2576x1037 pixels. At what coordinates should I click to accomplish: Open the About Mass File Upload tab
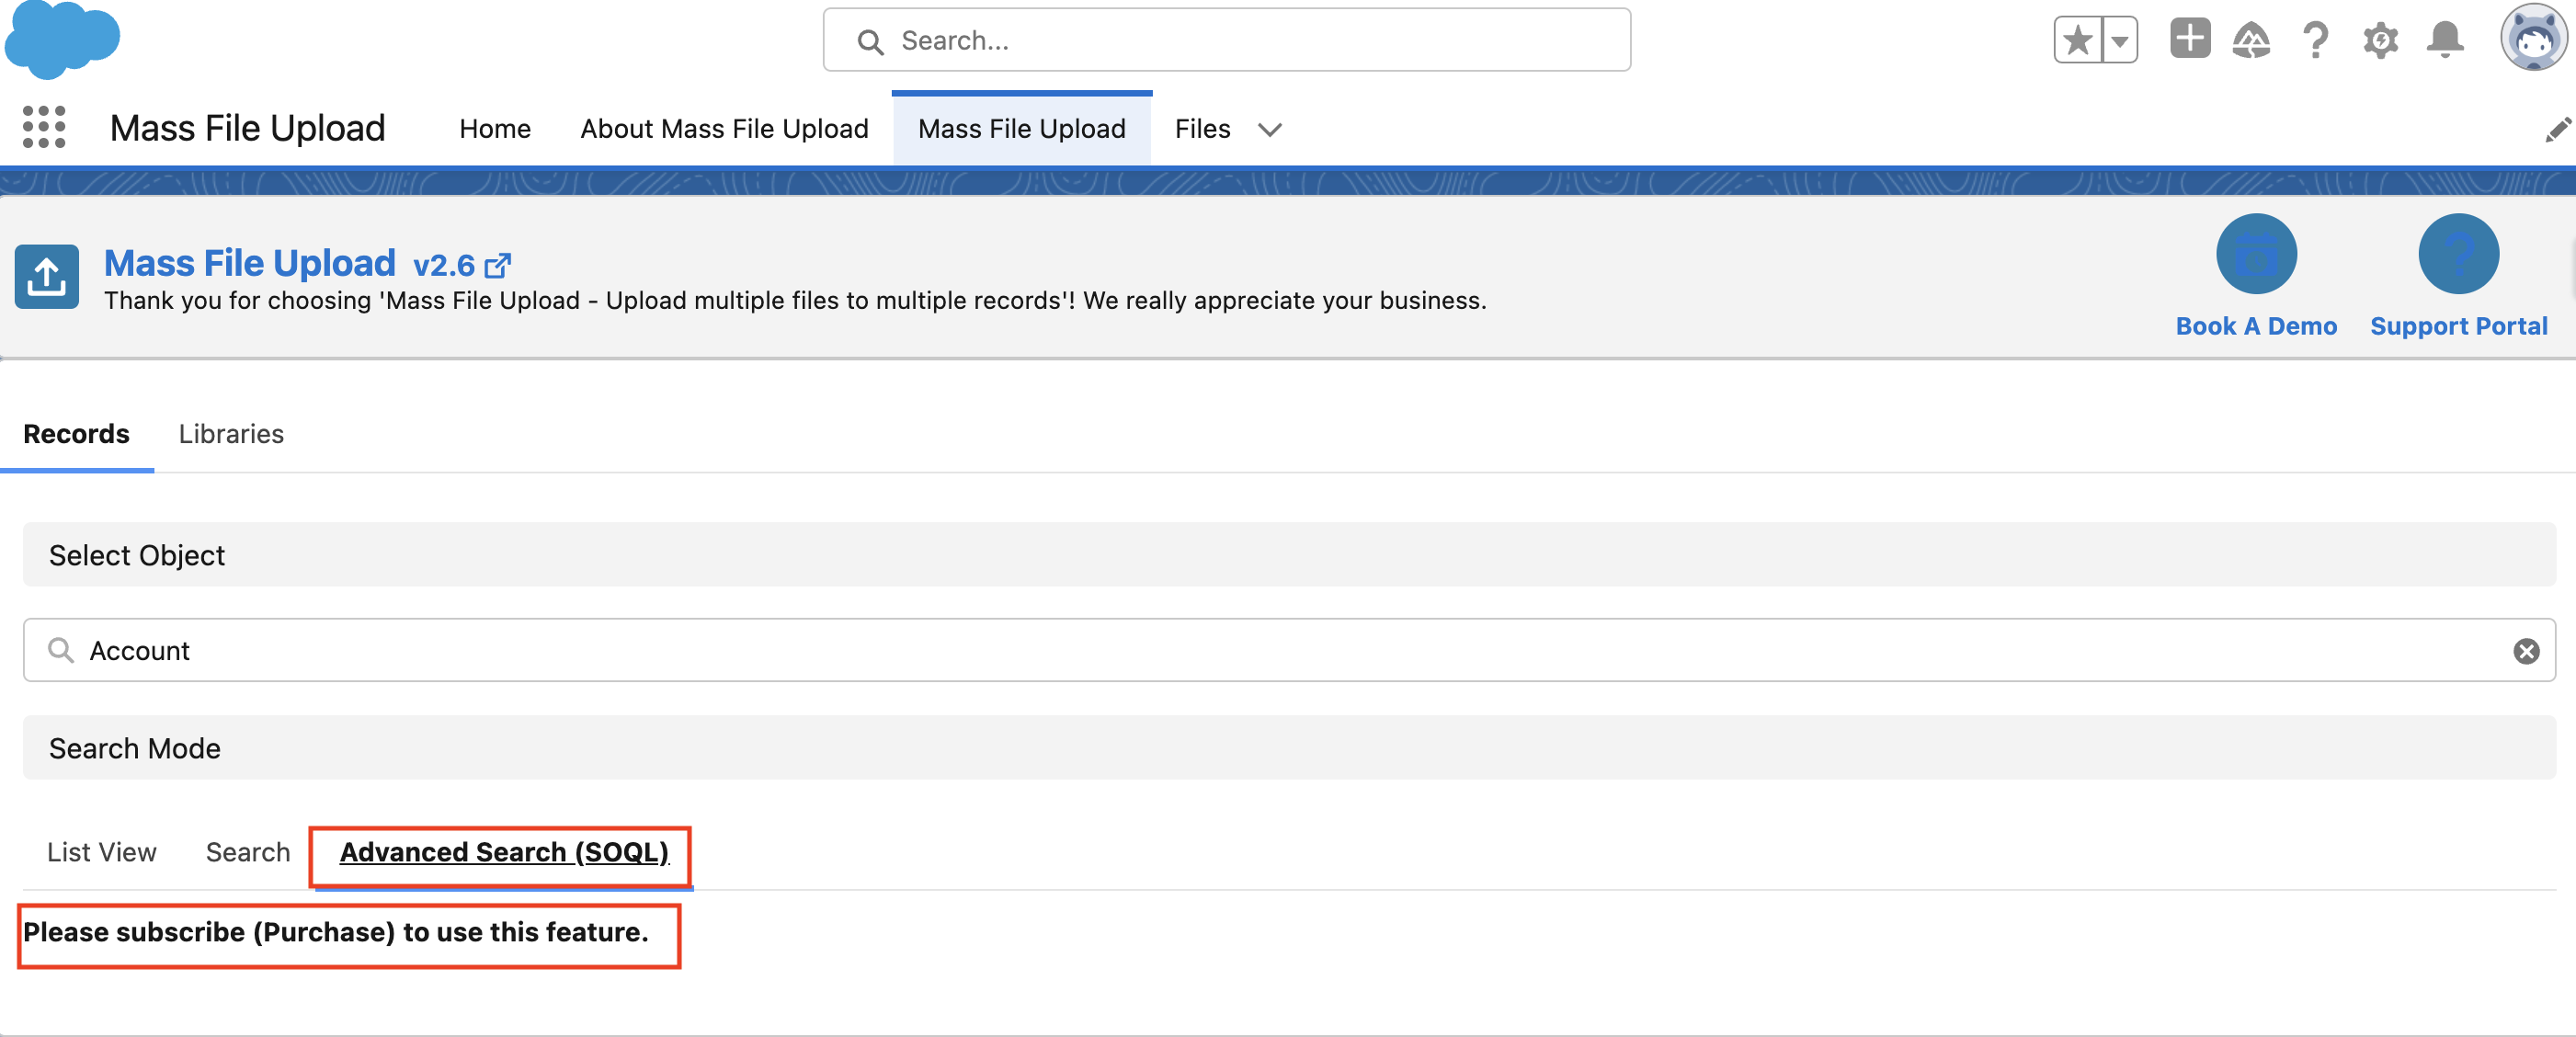click(x=724, y=129)
